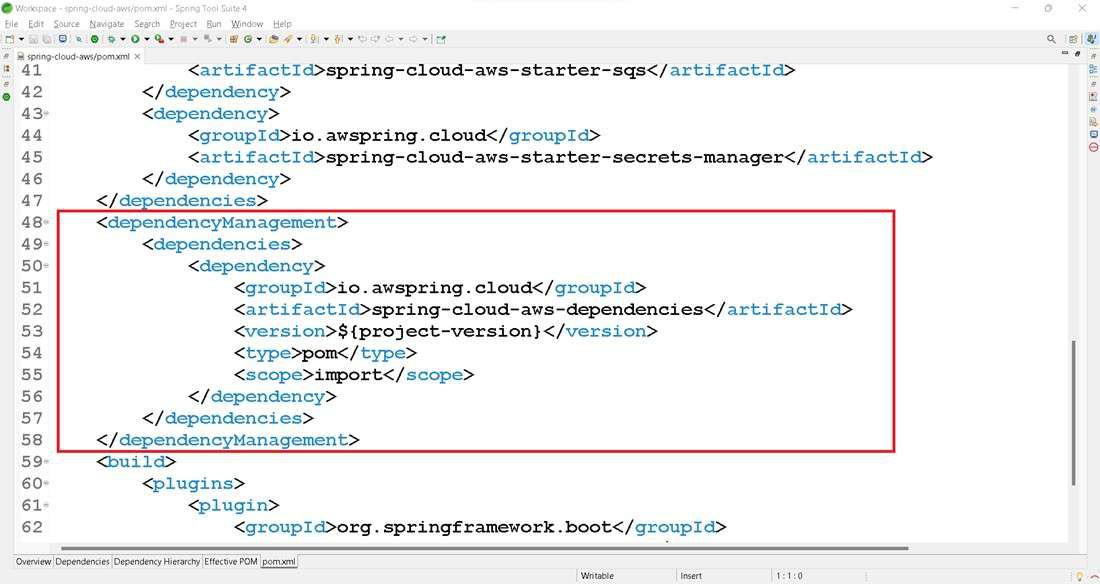The height and width of the screenshot is (584, 1100).
Task: Expand the Debug launch dropdown arrow
Action: (x=123, y=39)
